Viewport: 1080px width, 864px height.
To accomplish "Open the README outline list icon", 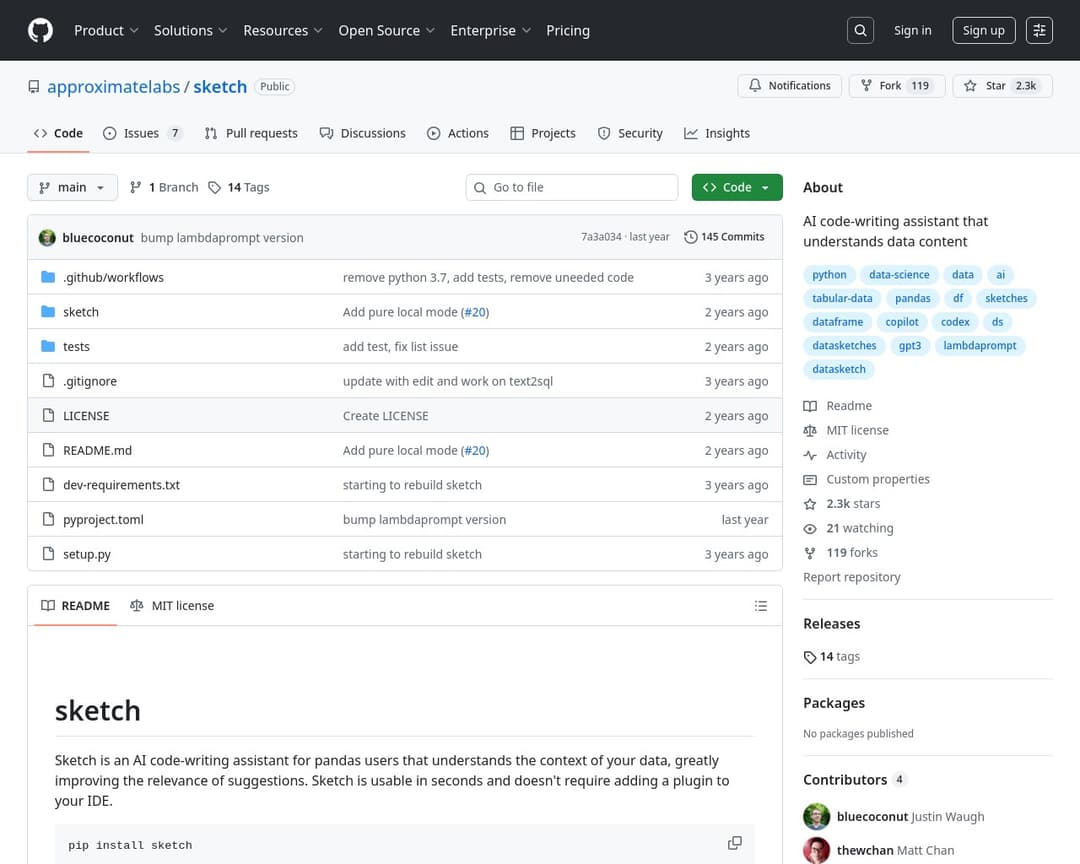I will pos(760,606).
